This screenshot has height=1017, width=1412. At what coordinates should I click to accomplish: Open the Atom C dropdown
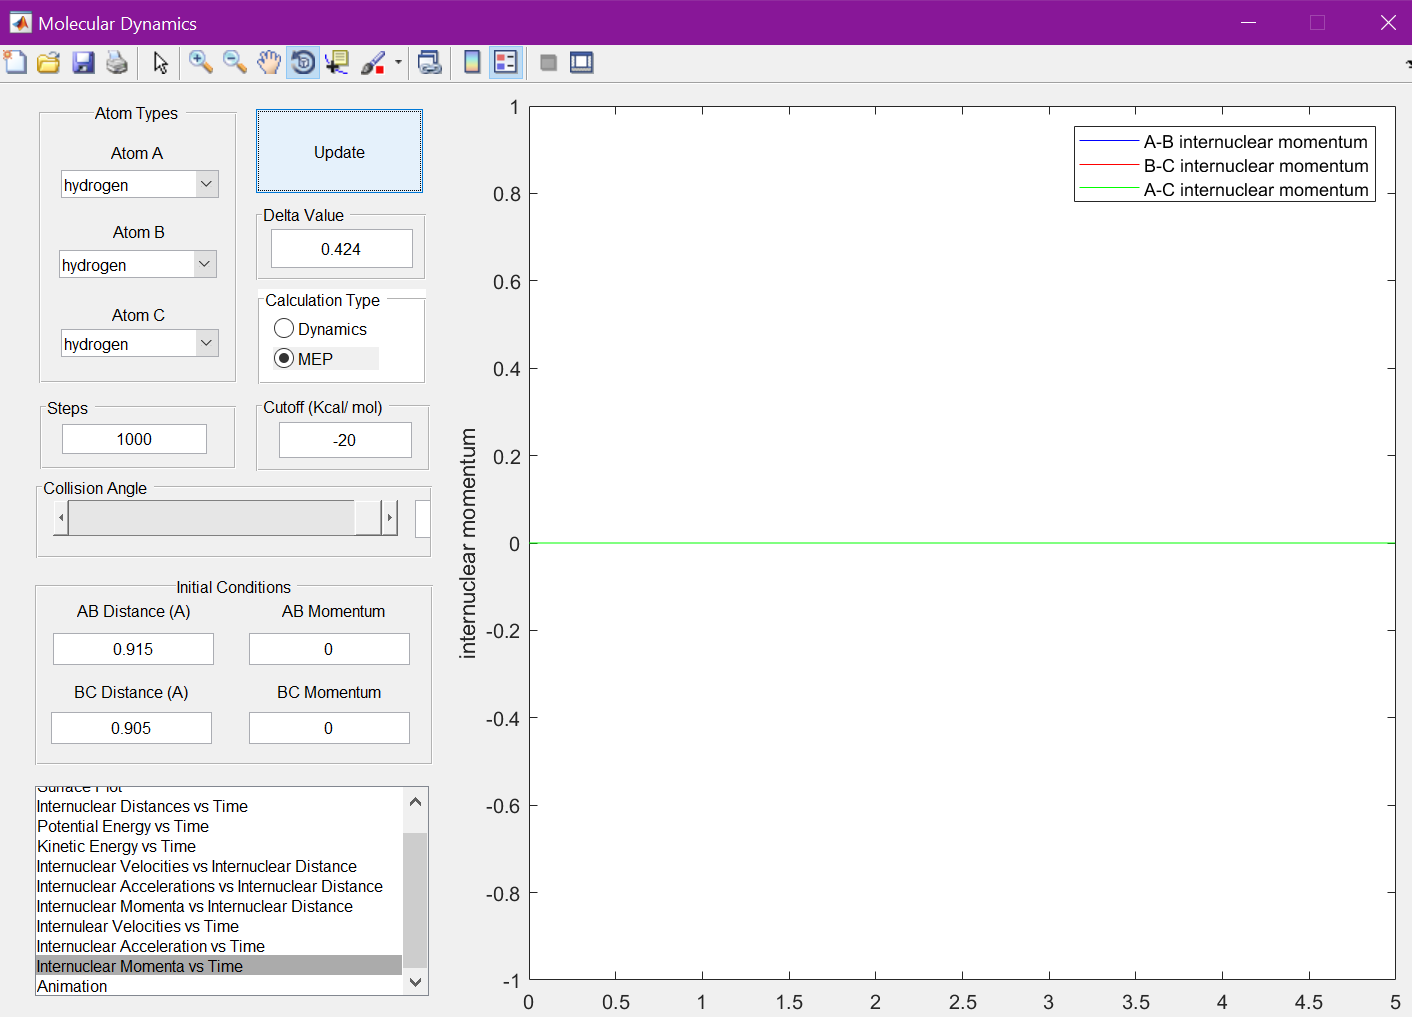click(x=206, y=343)
